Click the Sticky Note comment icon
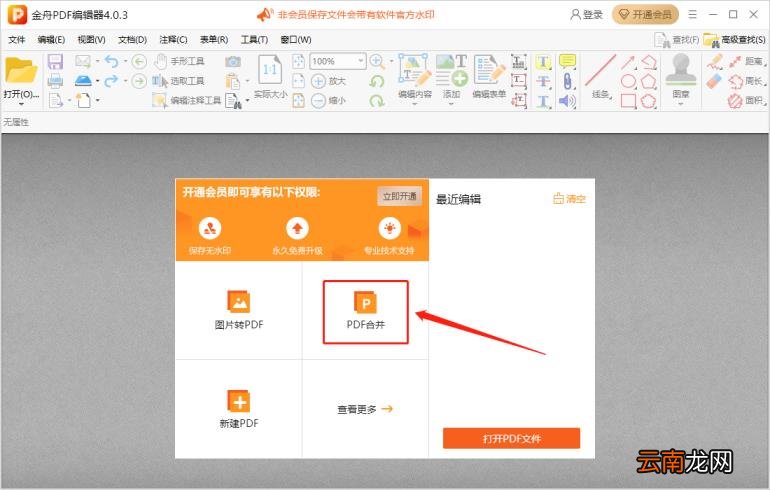 (567, 61)
